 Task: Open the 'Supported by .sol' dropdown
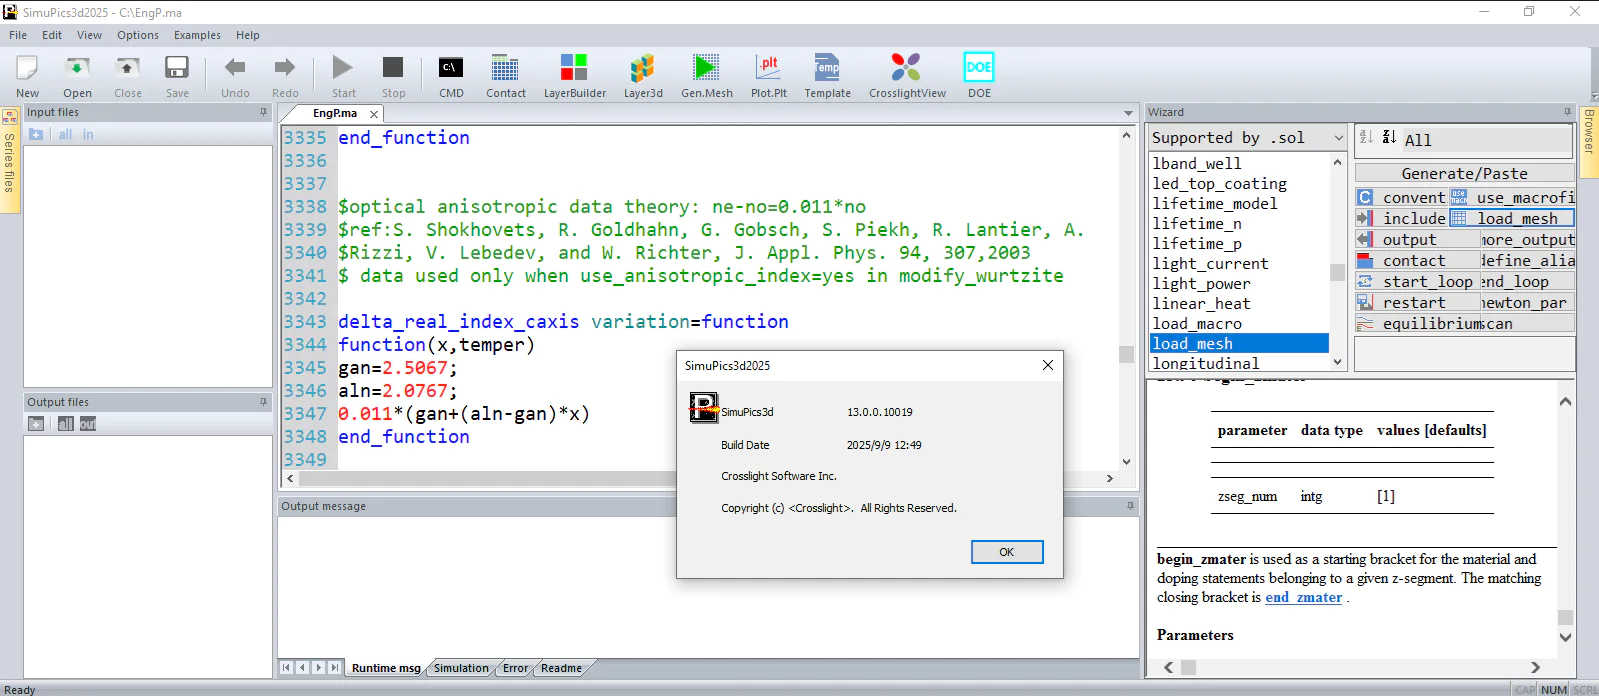click(x=1248, y=138)
